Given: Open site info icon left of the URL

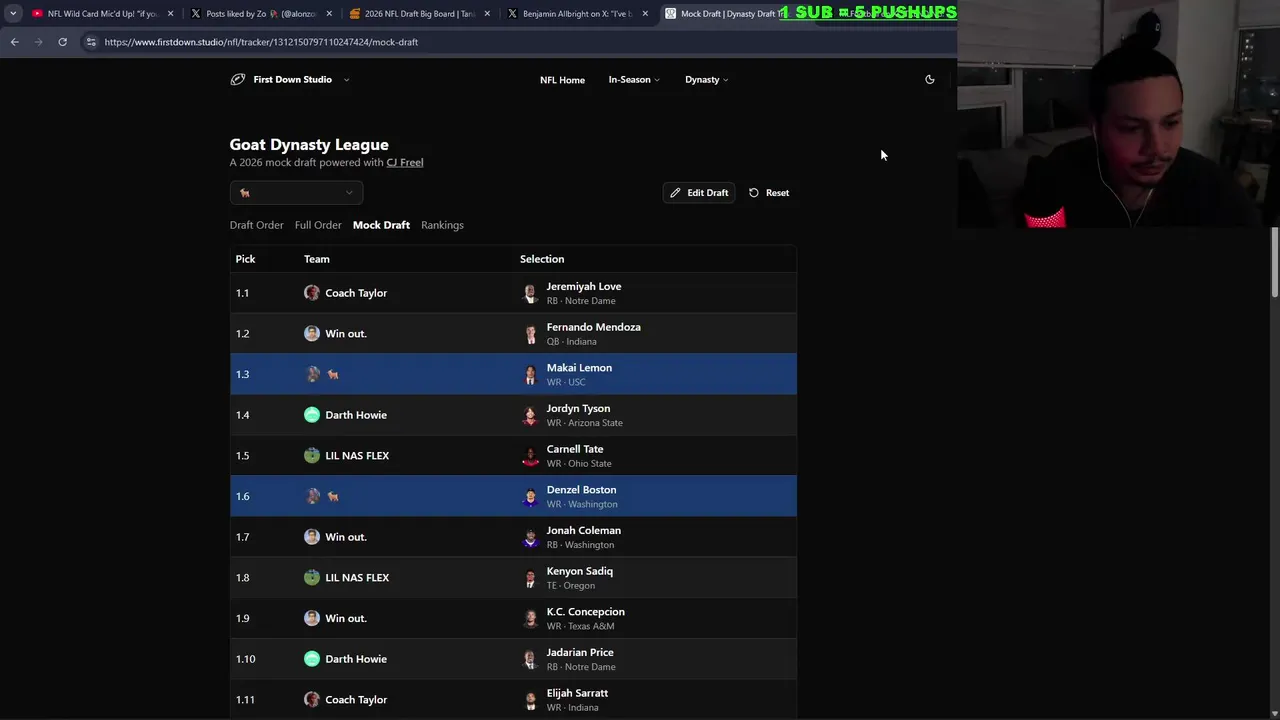Looking at the screenshot, I should (91, 42).
